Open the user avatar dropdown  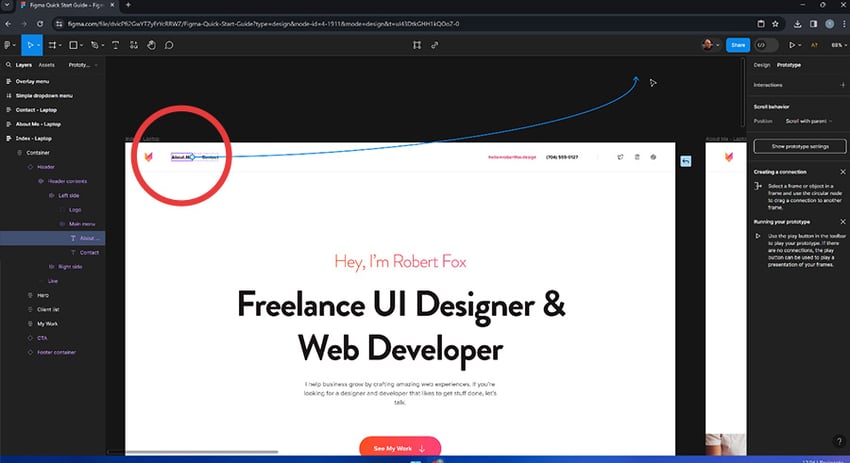[x=710, y=45]
